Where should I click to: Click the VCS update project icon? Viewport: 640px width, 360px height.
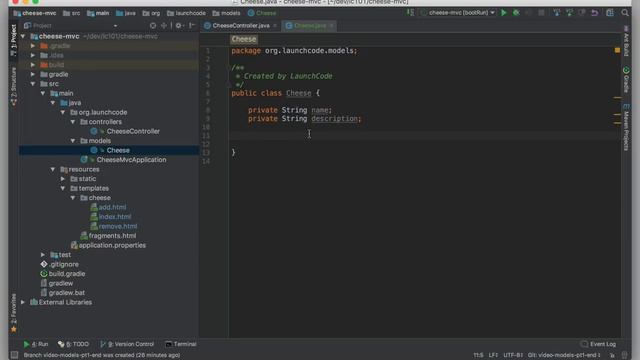click(557, 13)
